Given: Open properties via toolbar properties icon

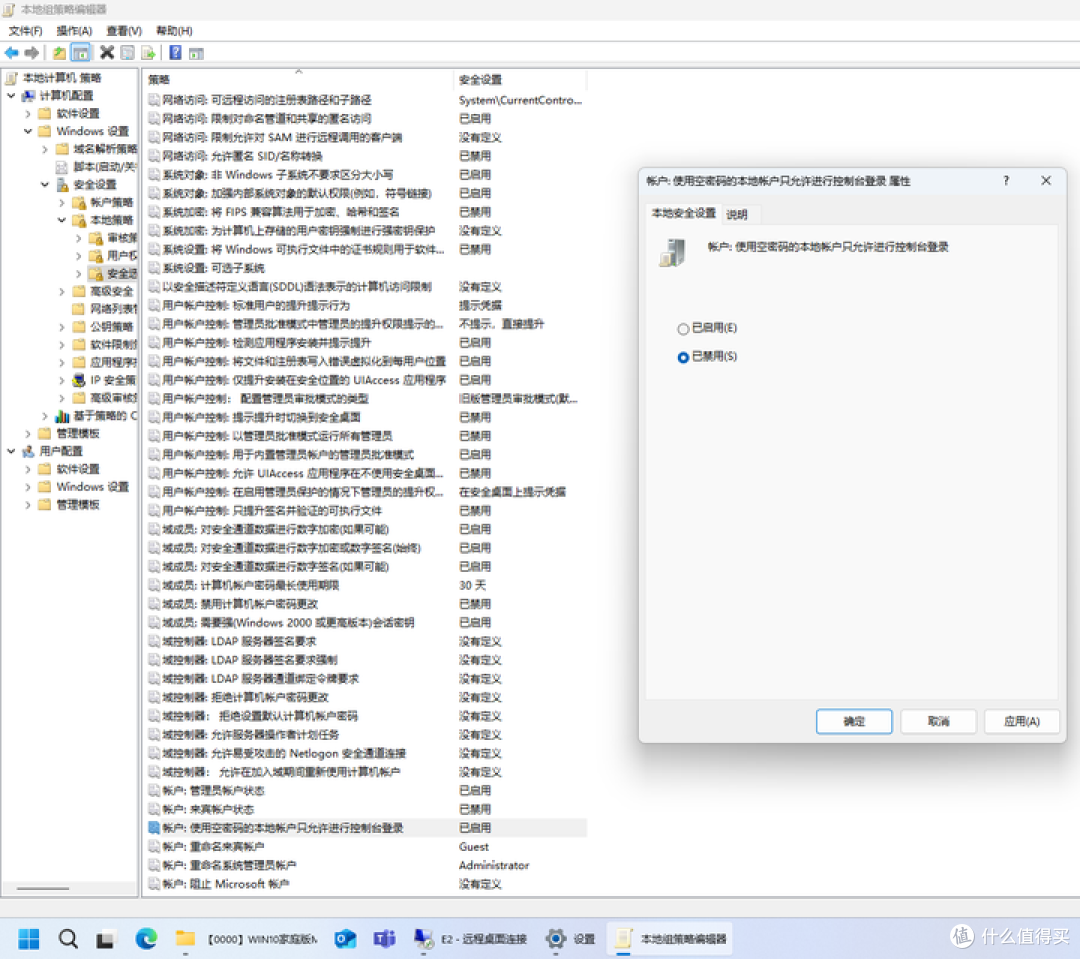Looking at the screenshot, I should 127,52.
